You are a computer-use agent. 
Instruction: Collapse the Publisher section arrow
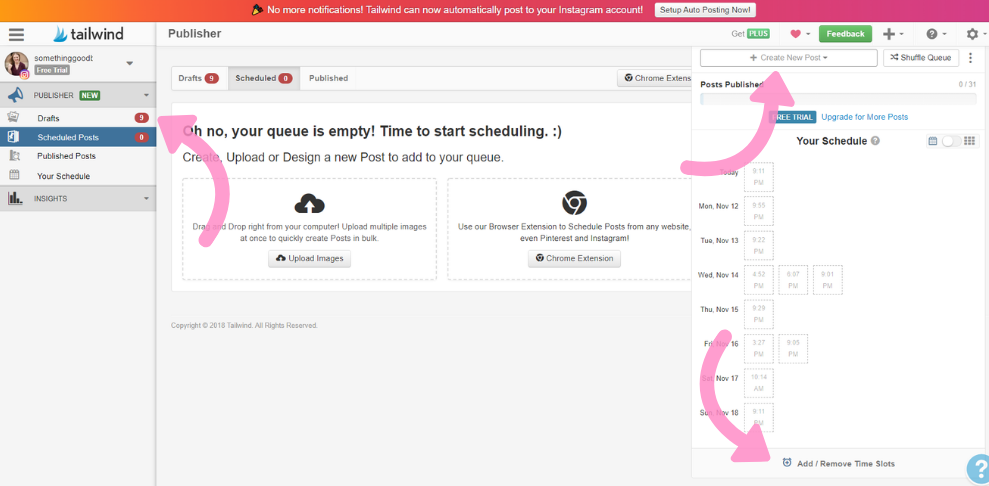pyautogui.click(x=146, y=96)
